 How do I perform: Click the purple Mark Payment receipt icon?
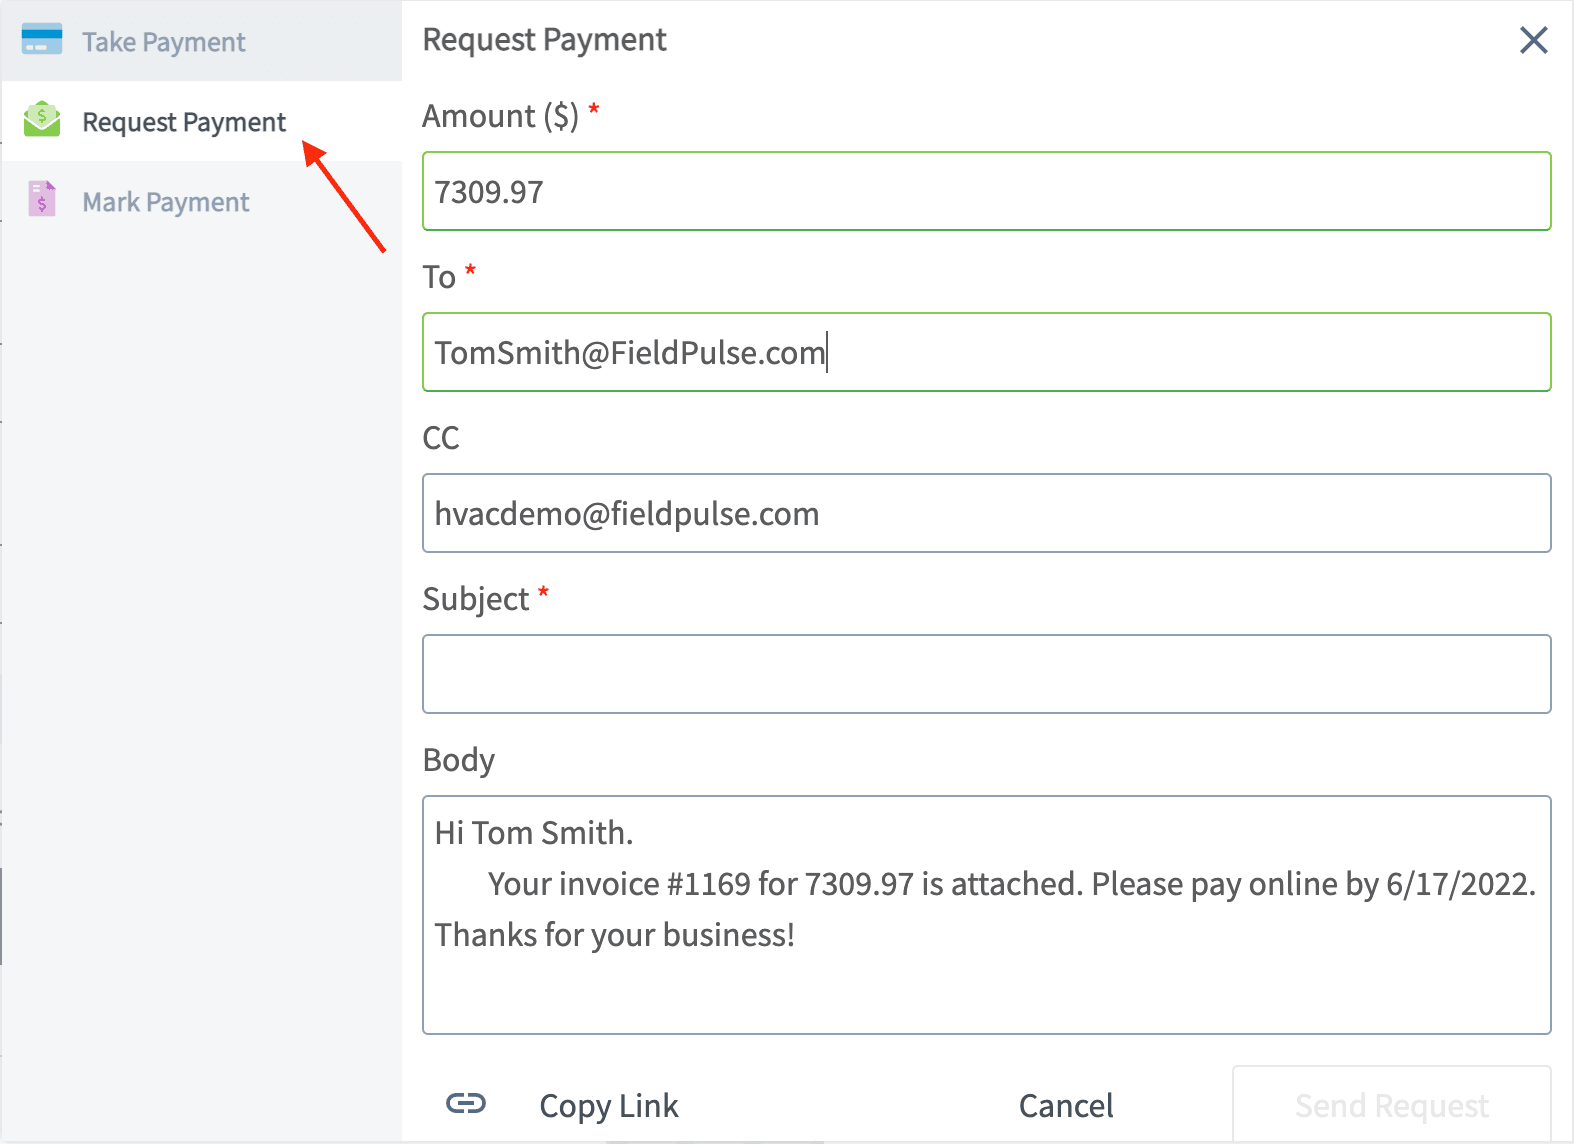[x=42, y=199]
